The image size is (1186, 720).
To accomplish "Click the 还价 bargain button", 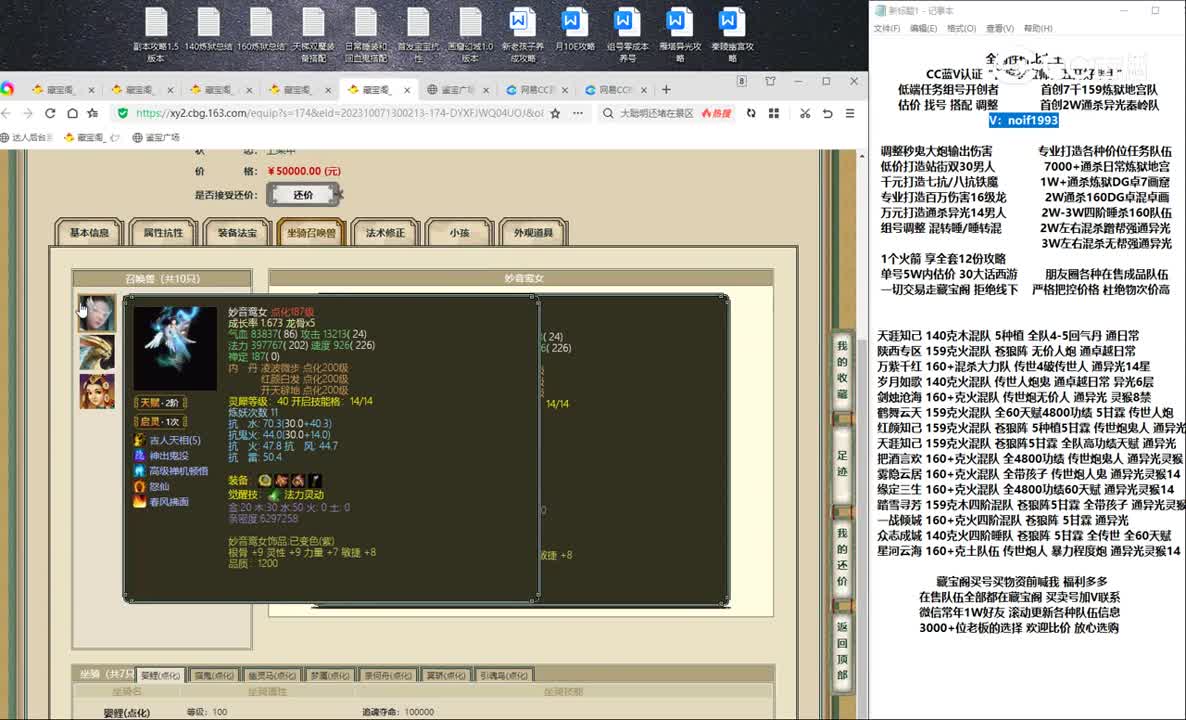I will coord(303,195).
